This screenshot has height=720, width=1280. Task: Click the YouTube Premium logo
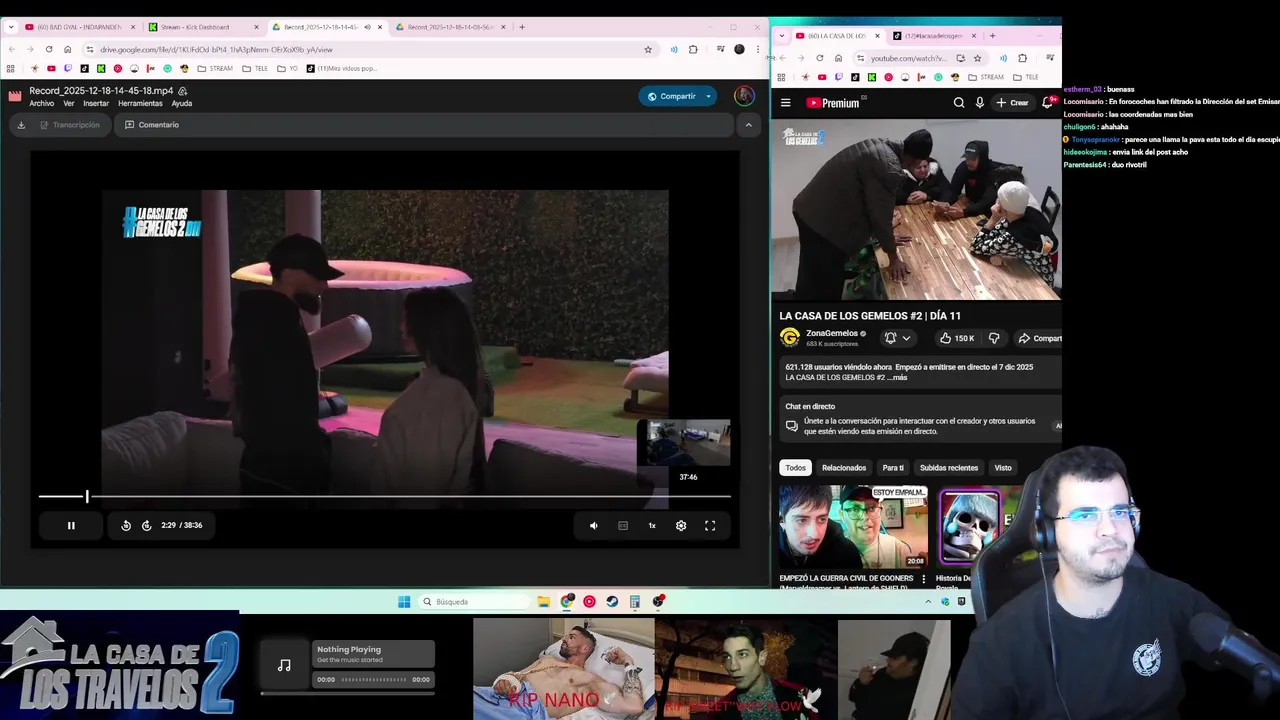833,103
